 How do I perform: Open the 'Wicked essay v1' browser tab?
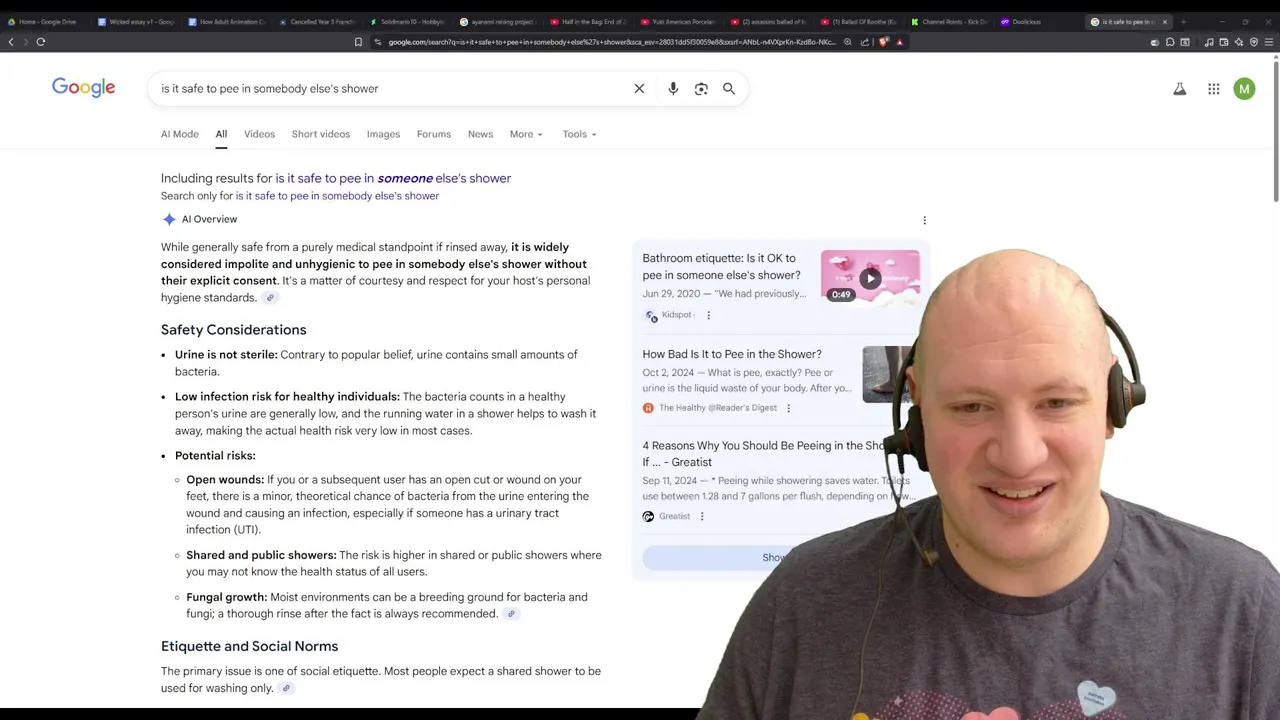click(x=135, y=21)
